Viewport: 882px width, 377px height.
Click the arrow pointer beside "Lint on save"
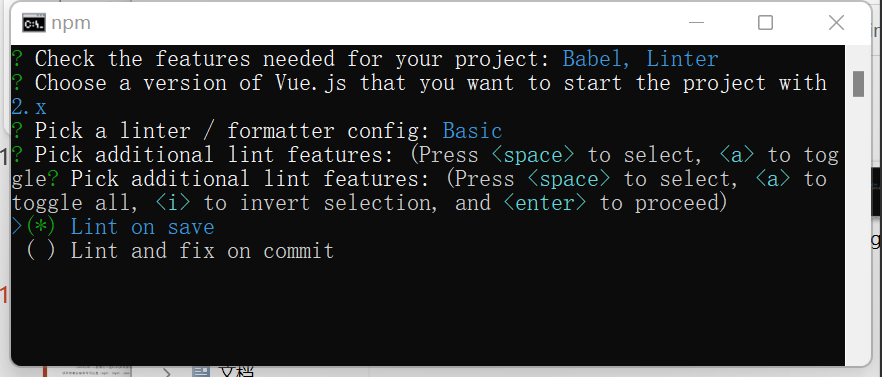(17, 227)
